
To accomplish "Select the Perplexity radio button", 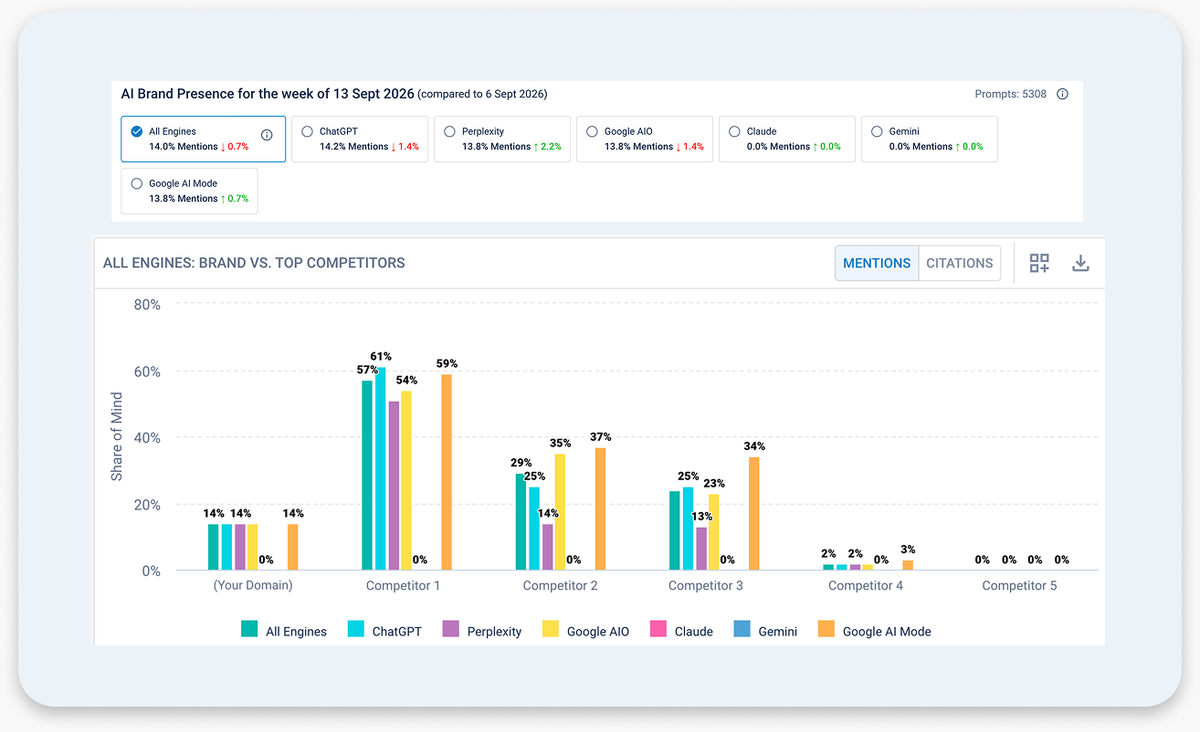I will click(x=450, y=131).
